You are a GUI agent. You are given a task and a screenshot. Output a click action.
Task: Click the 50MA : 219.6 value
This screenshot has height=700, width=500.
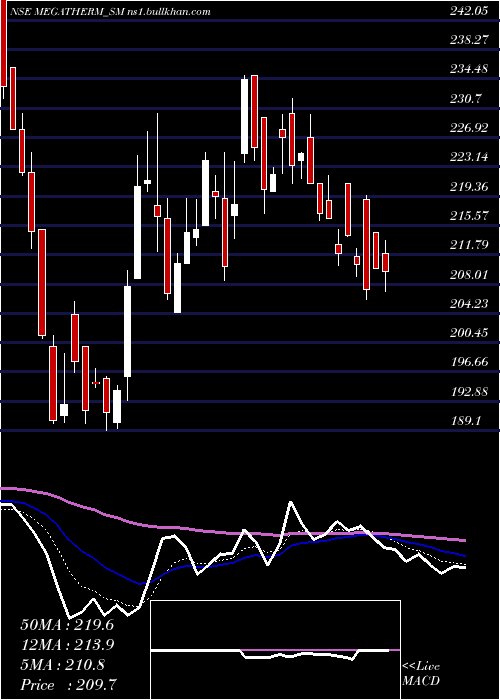pos(67,625)
